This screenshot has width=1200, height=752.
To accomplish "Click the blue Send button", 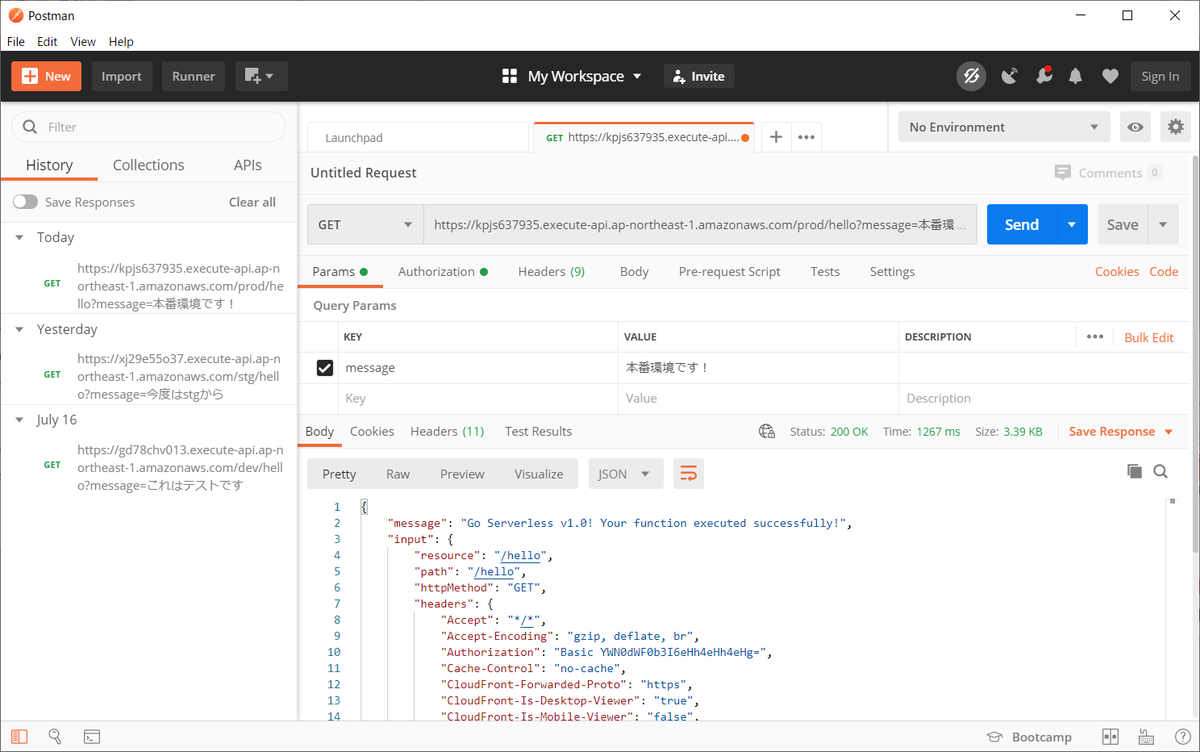I will pyautogui.click(x=1022, y=225).
